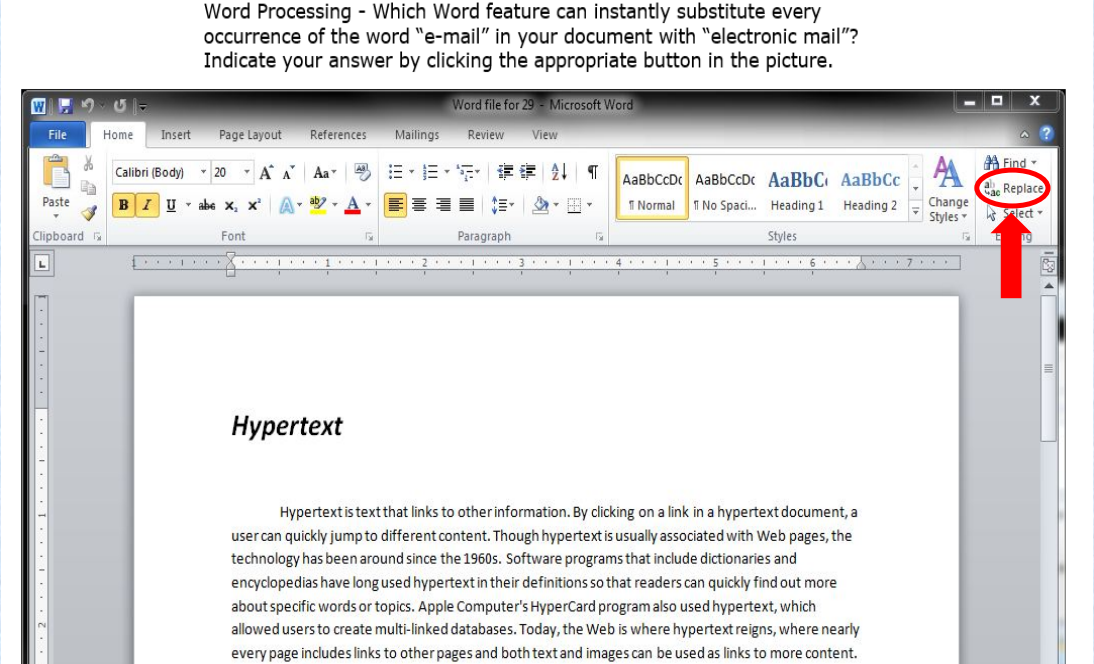The height and width of the screenshot is (664, 1094).
Task: Click the Save icon in Quick Access Toolbar
Action: pyautogui.click(x=65, y=105)
